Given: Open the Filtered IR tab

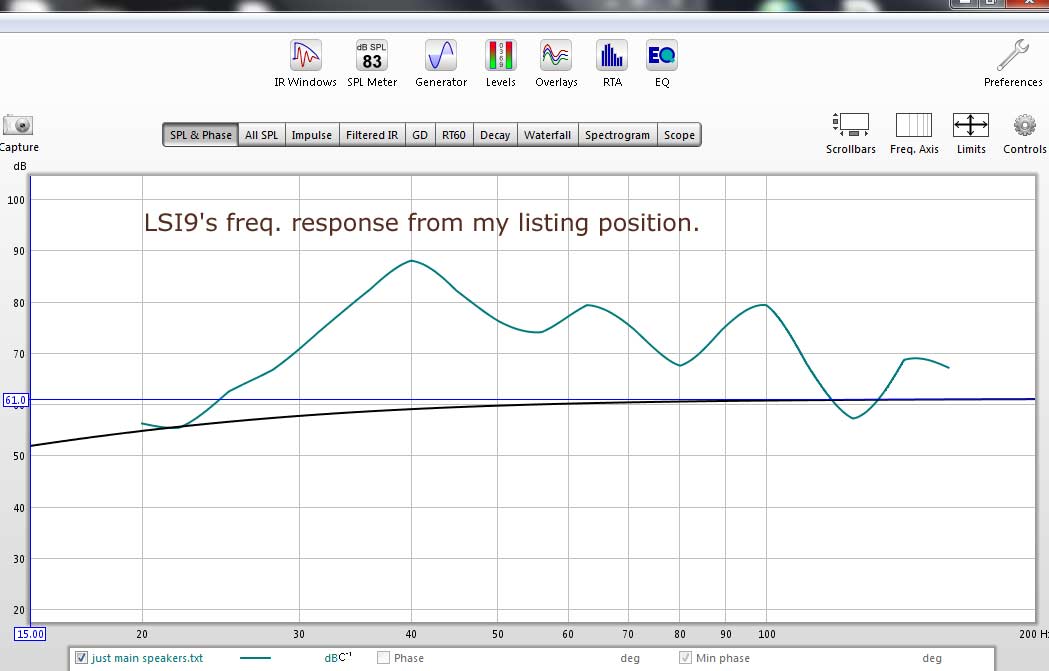Looking at the screenshot, I should [x=372, y=134].
